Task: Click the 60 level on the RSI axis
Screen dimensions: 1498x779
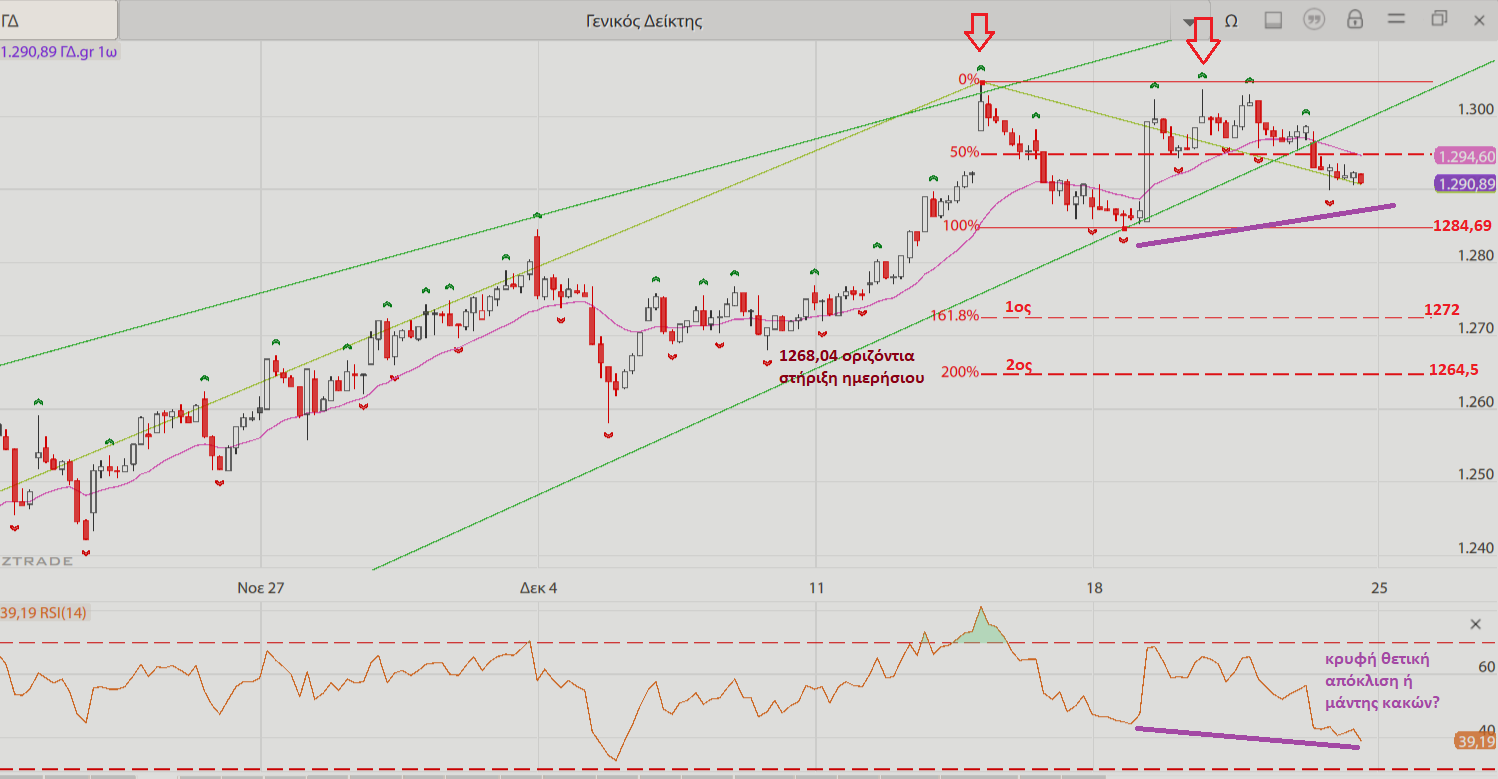Action: click(1487, 667)
